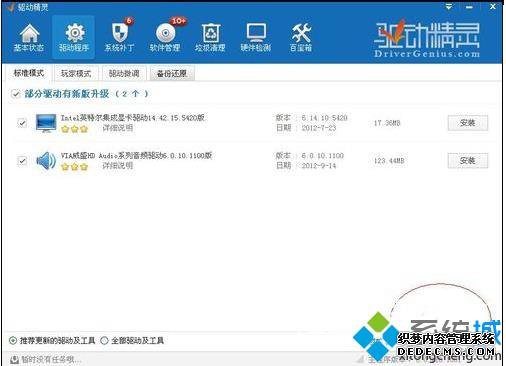
Task: Open 百宝箱 tools icon
Action: [x=301, y=38]
